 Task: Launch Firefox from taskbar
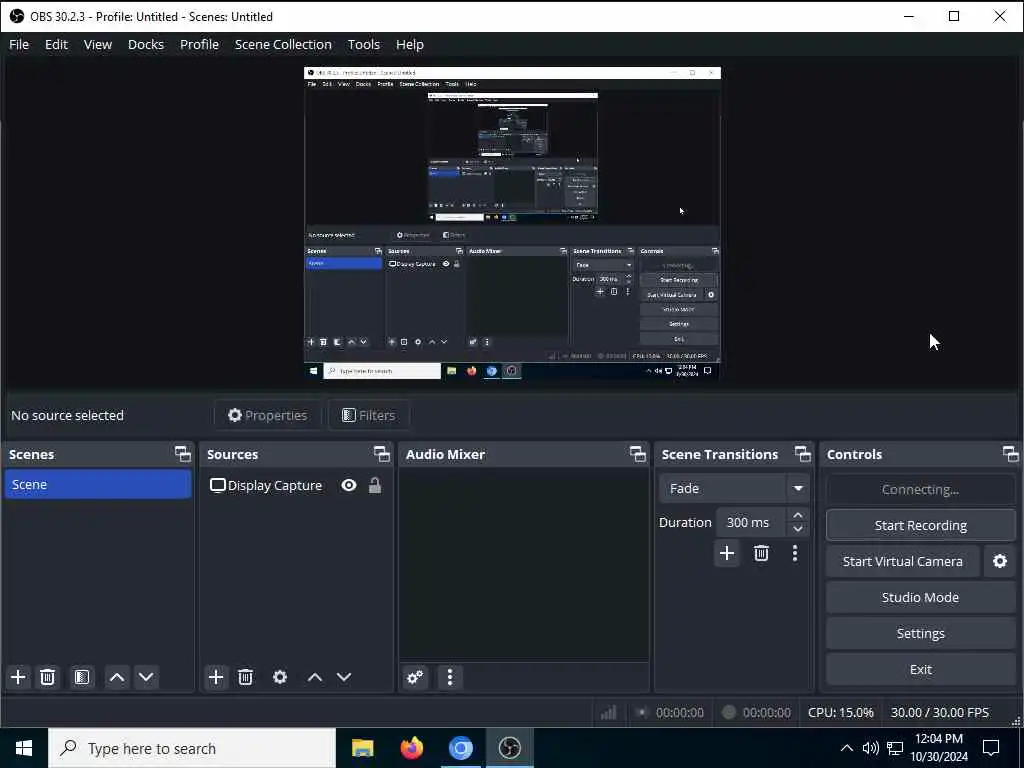(411, 748)
